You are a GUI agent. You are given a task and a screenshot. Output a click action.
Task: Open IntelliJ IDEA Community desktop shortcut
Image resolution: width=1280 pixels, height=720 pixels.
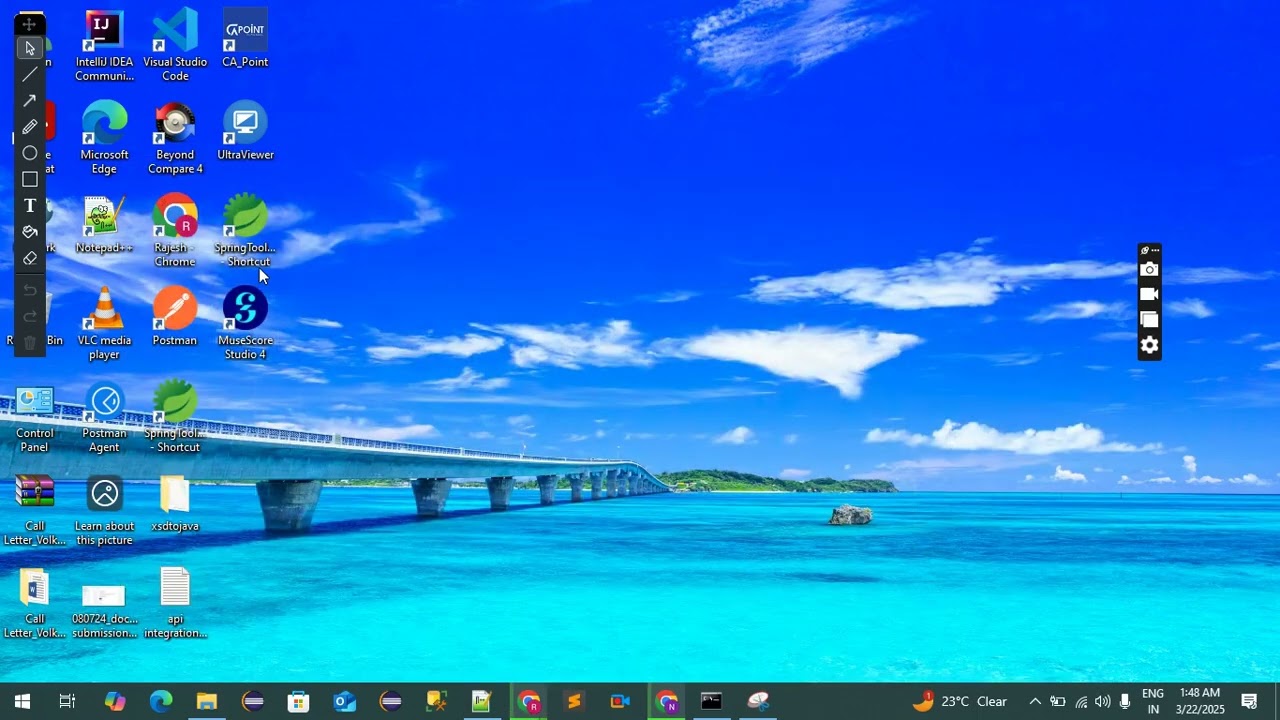[x=104, y=46]
